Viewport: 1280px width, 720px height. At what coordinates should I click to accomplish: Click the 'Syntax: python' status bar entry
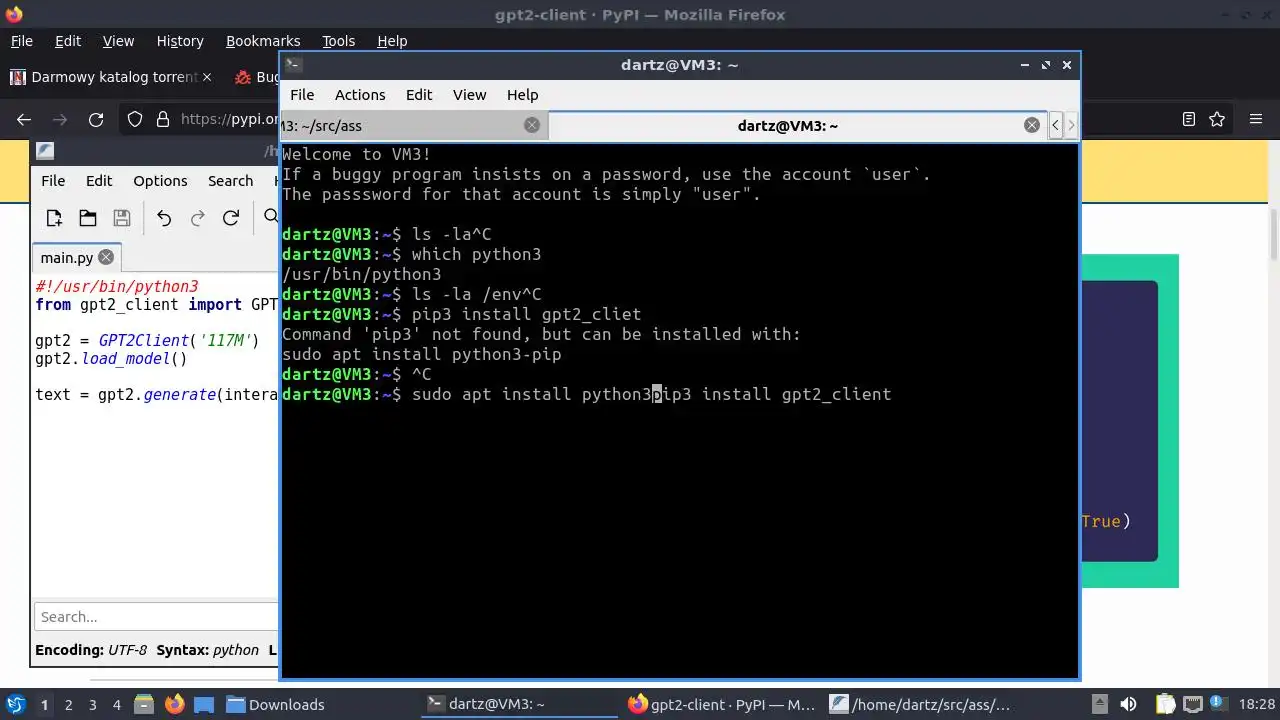(207, 650)
